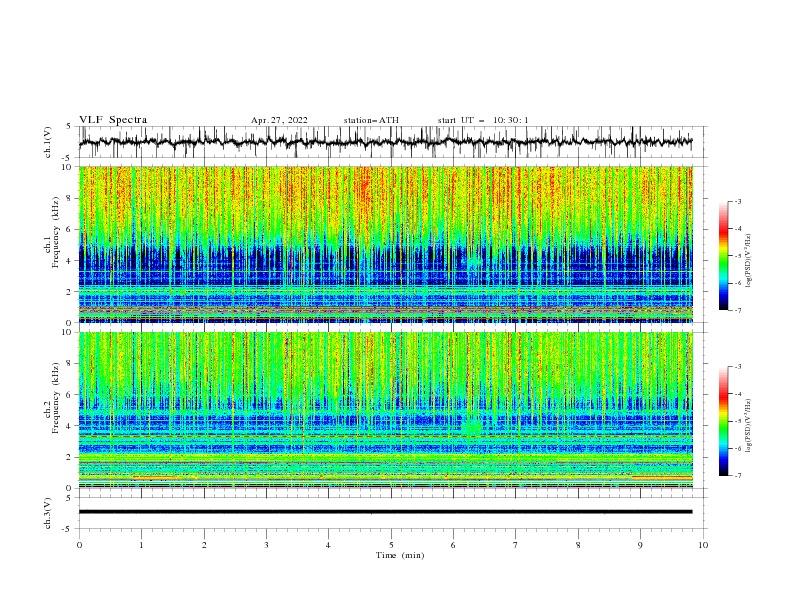Screen dimensions: 792x612
Task: Select the ch.1 "Frequency (kHz)" axis label
Action: (x=56, y=232)
